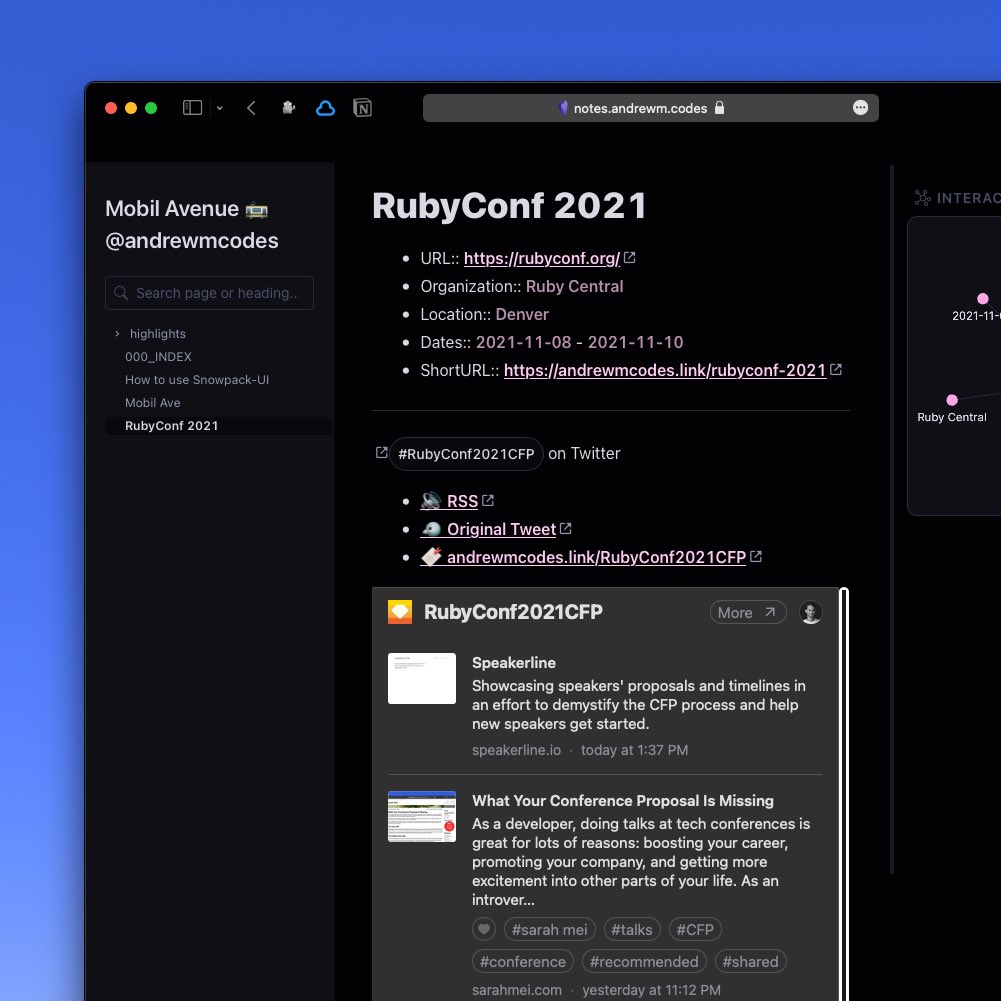Open the sidebar dropdown chevron in toolbar
This screenshot has width=1001, height=1001.
(220, 109)
